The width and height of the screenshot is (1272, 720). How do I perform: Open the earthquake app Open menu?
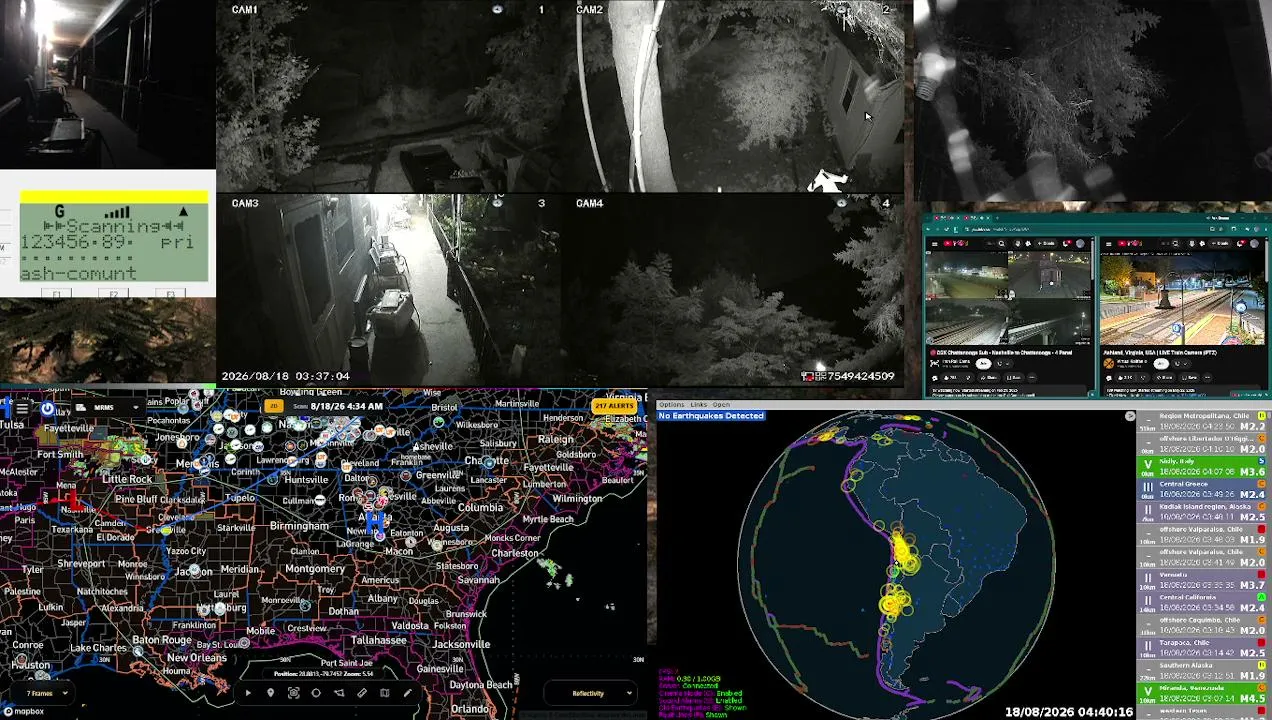click(x=721, y=404)
